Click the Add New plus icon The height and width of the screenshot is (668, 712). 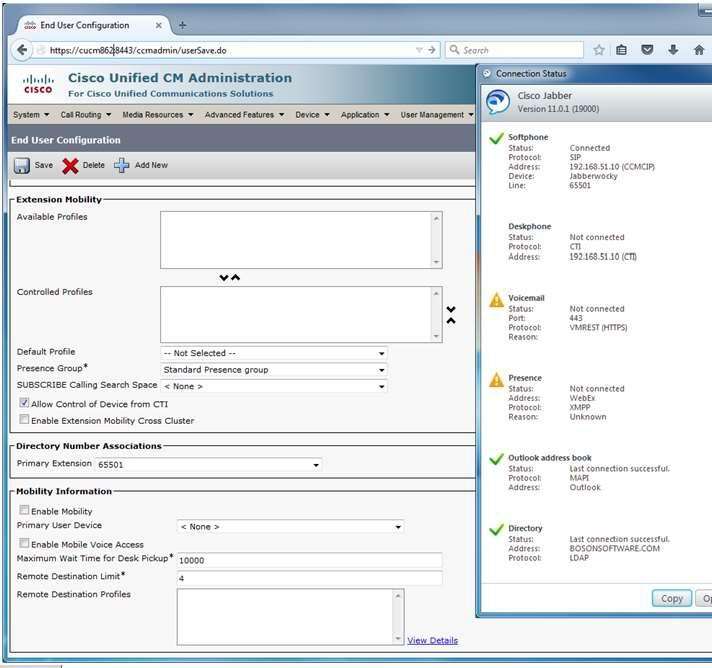pyautogui.click(x=121, y=165)
